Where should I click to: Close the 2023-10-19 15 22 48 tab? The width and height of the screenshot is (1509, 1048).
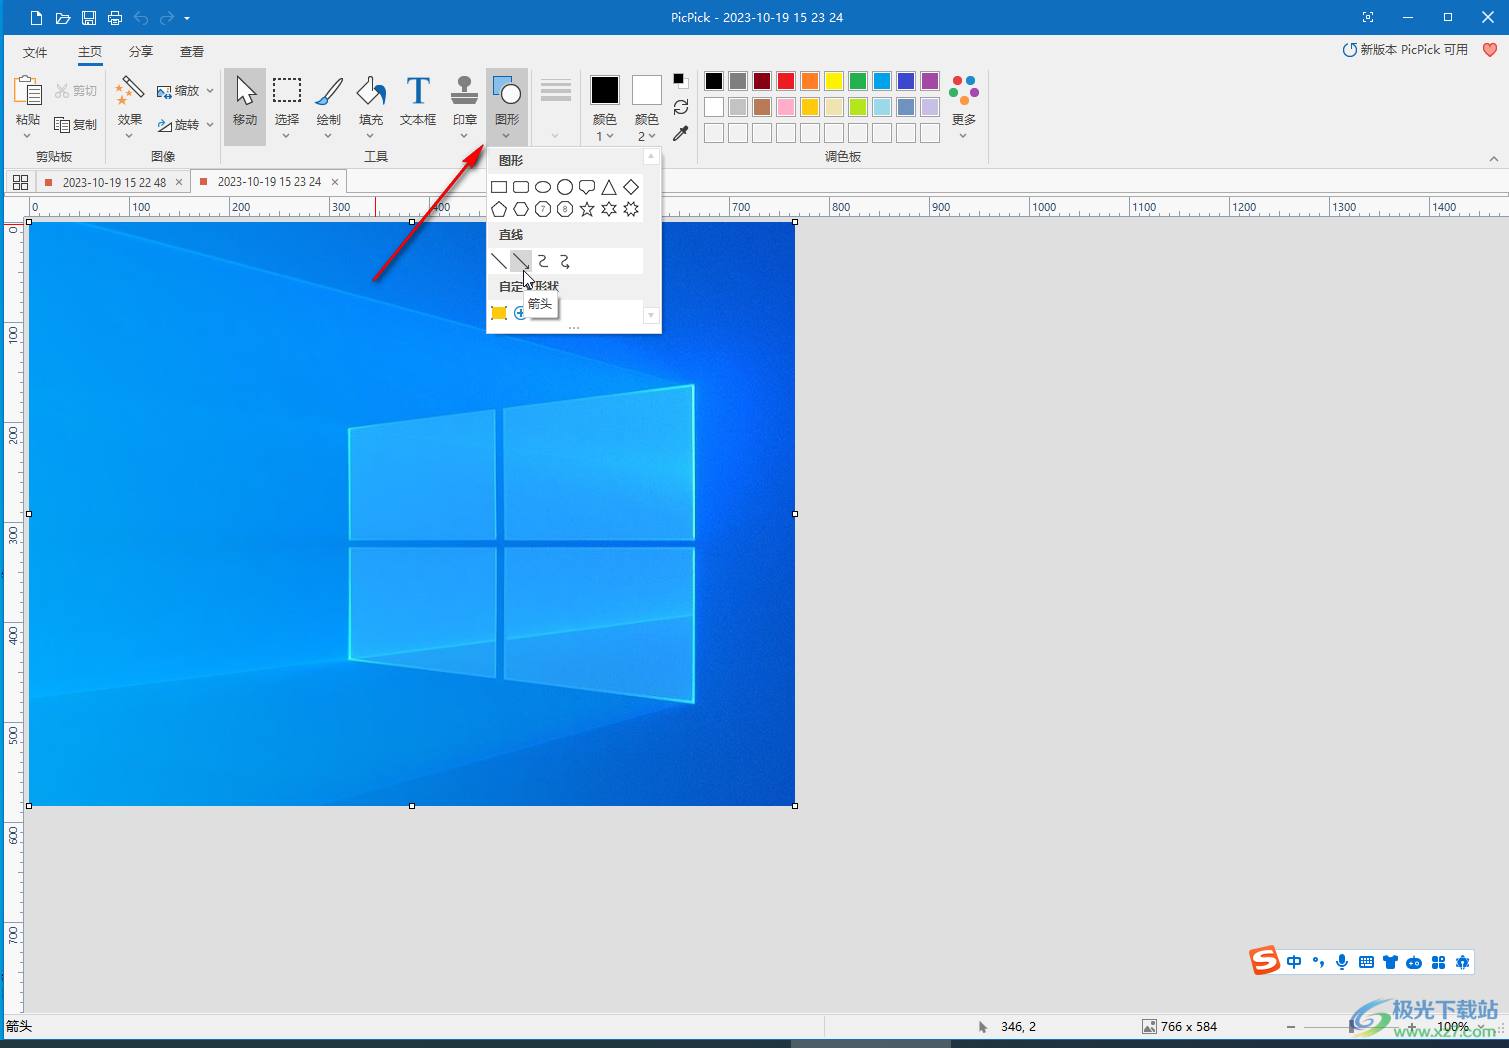tap(179, 182)
